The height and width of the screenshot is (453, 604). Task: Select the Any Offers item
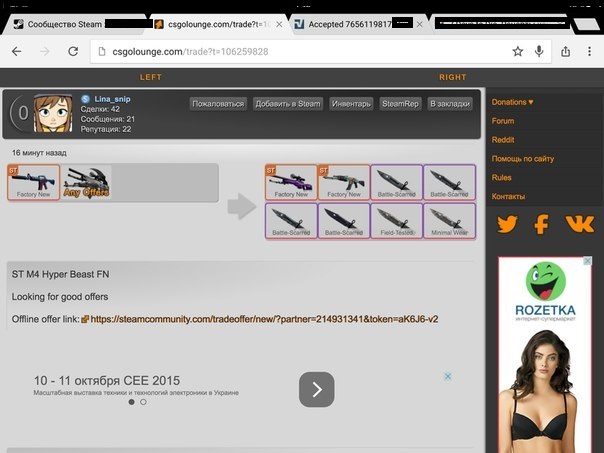86,183
